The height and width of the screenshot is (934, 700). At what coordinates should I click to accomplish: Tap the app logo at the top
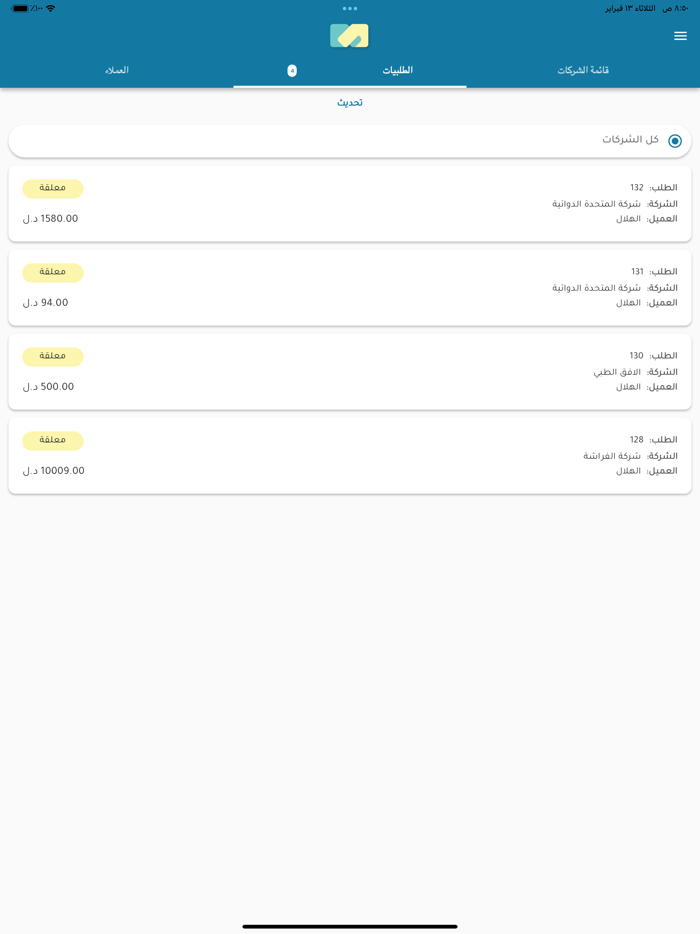coord(350,35)
